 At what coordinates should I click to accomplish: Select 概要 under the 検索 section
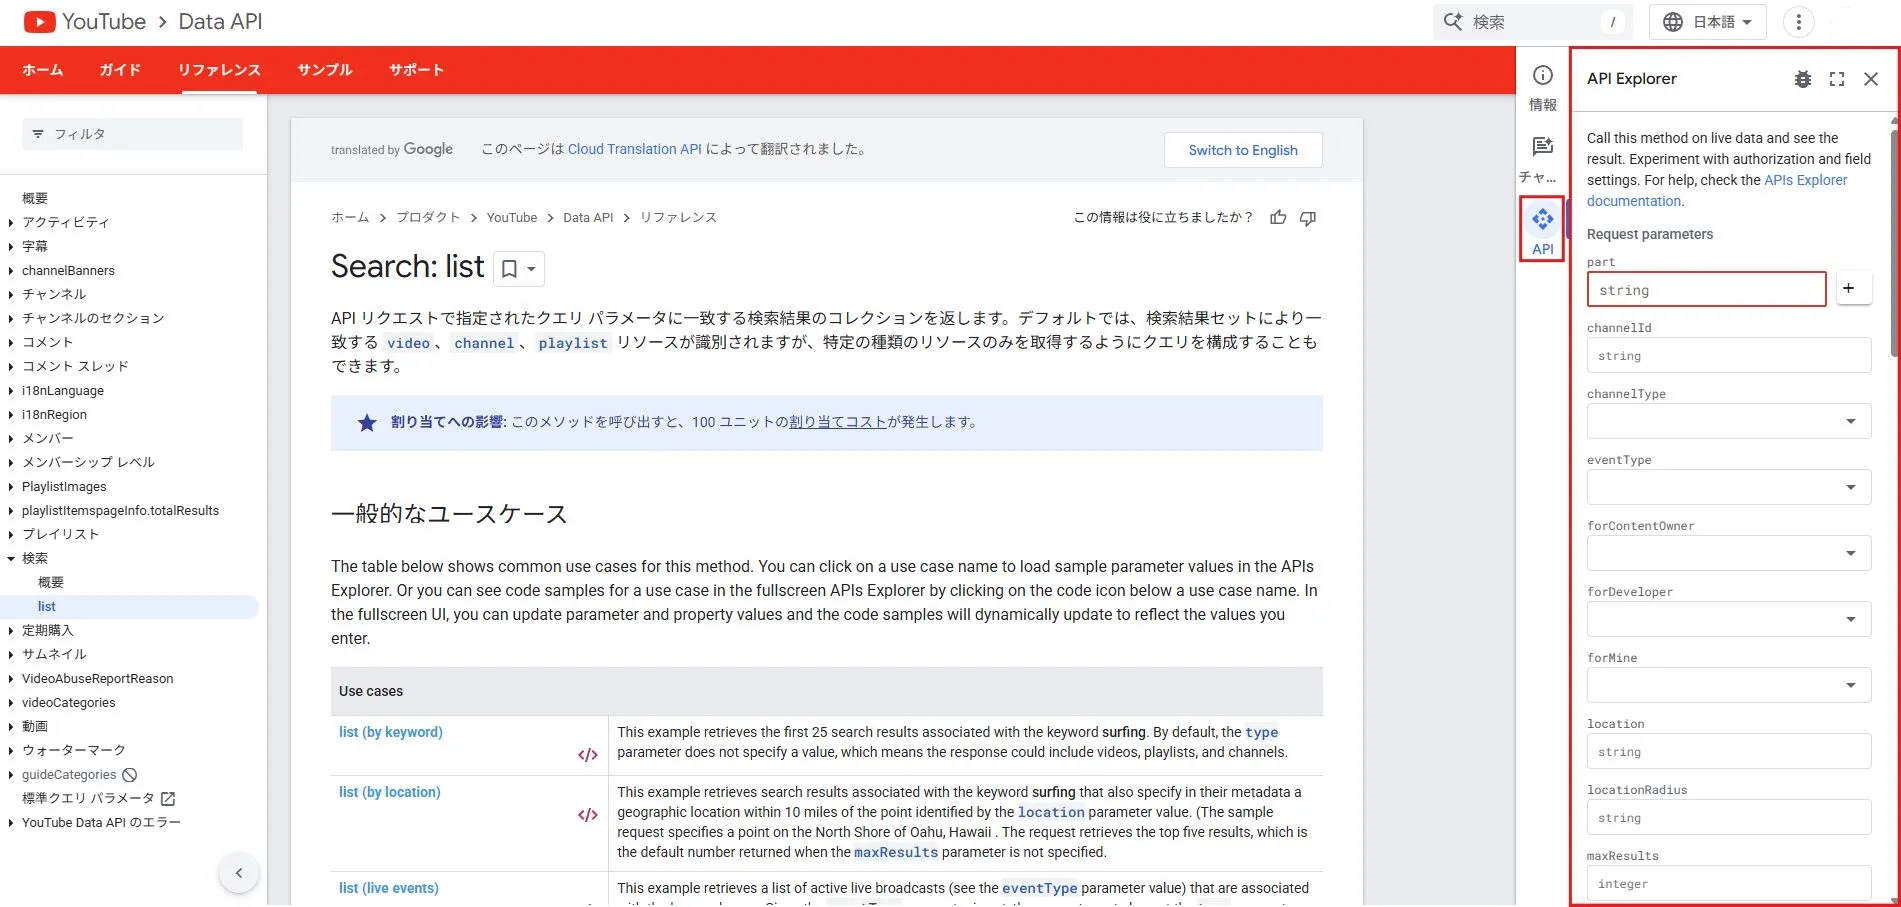coord(51,582)
